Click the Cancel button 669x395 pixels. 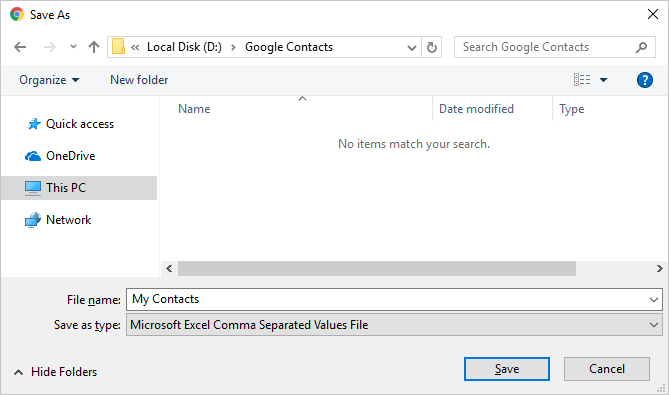coord(607,369)
